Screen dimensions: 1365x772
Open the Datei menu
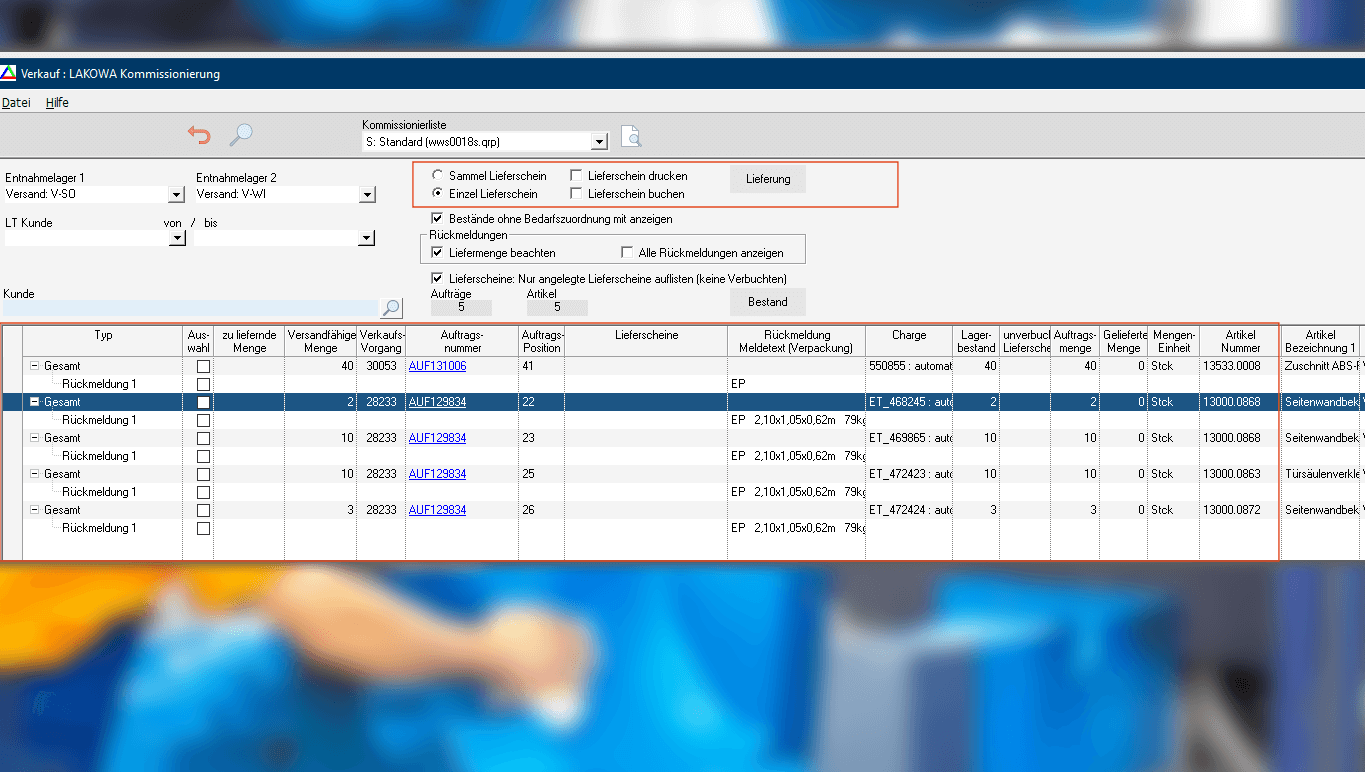click(16, 103)
